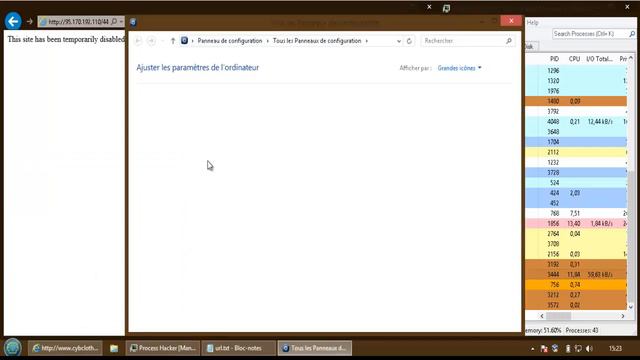Refresh the Control Panel view
640x360 pixels.
pyautogui.click(x=409, y=41)
